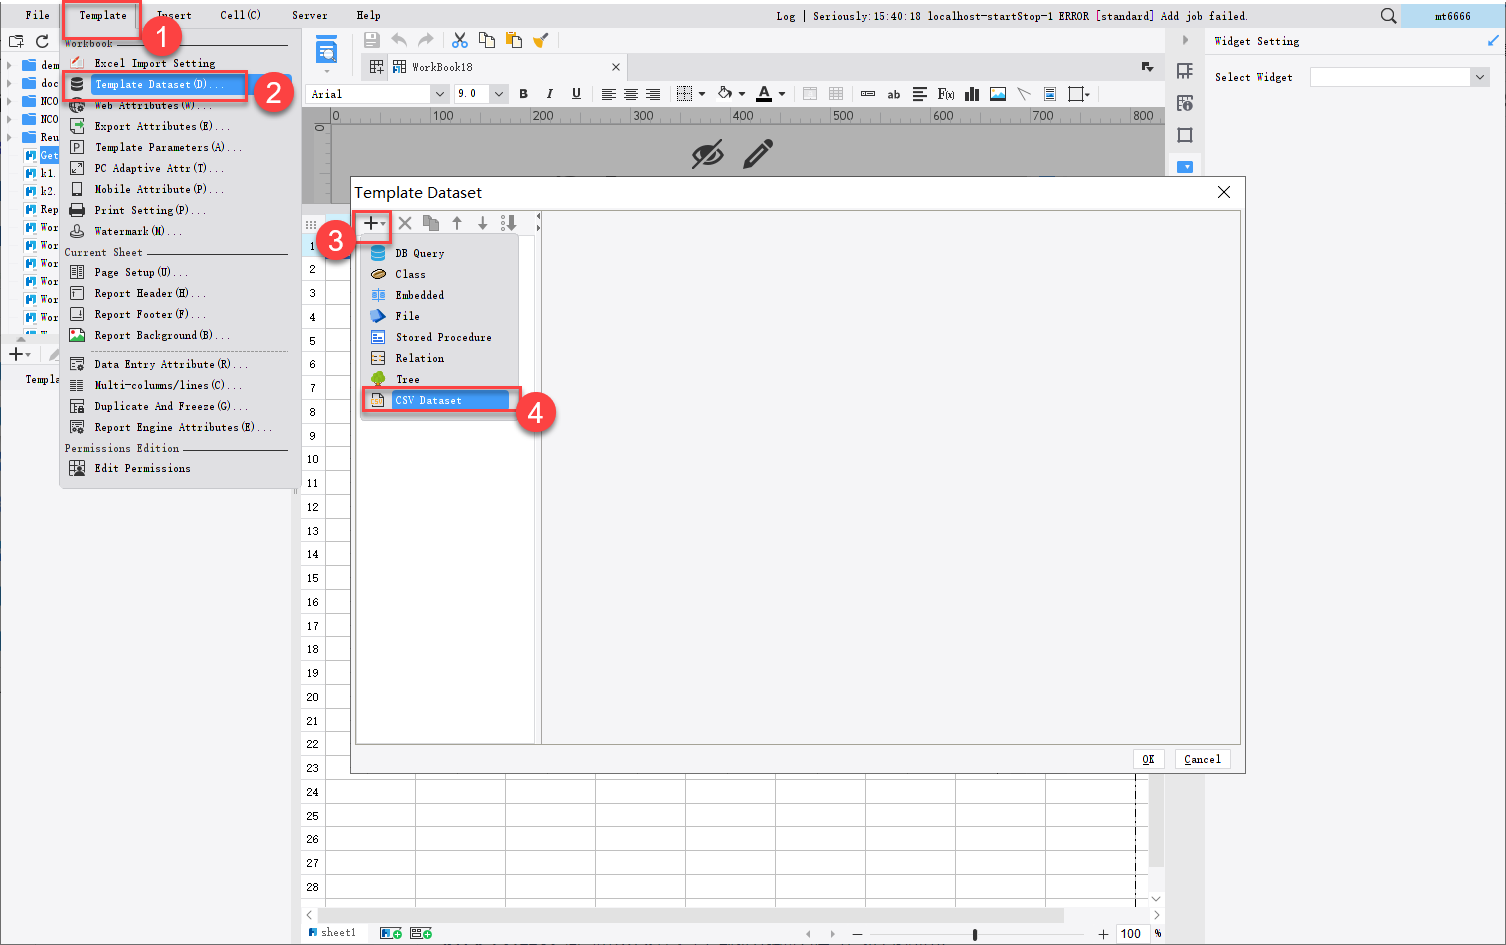The image size is (1506, 945).
Task: Click the Undo arrow icon
Action: (399, 40)
